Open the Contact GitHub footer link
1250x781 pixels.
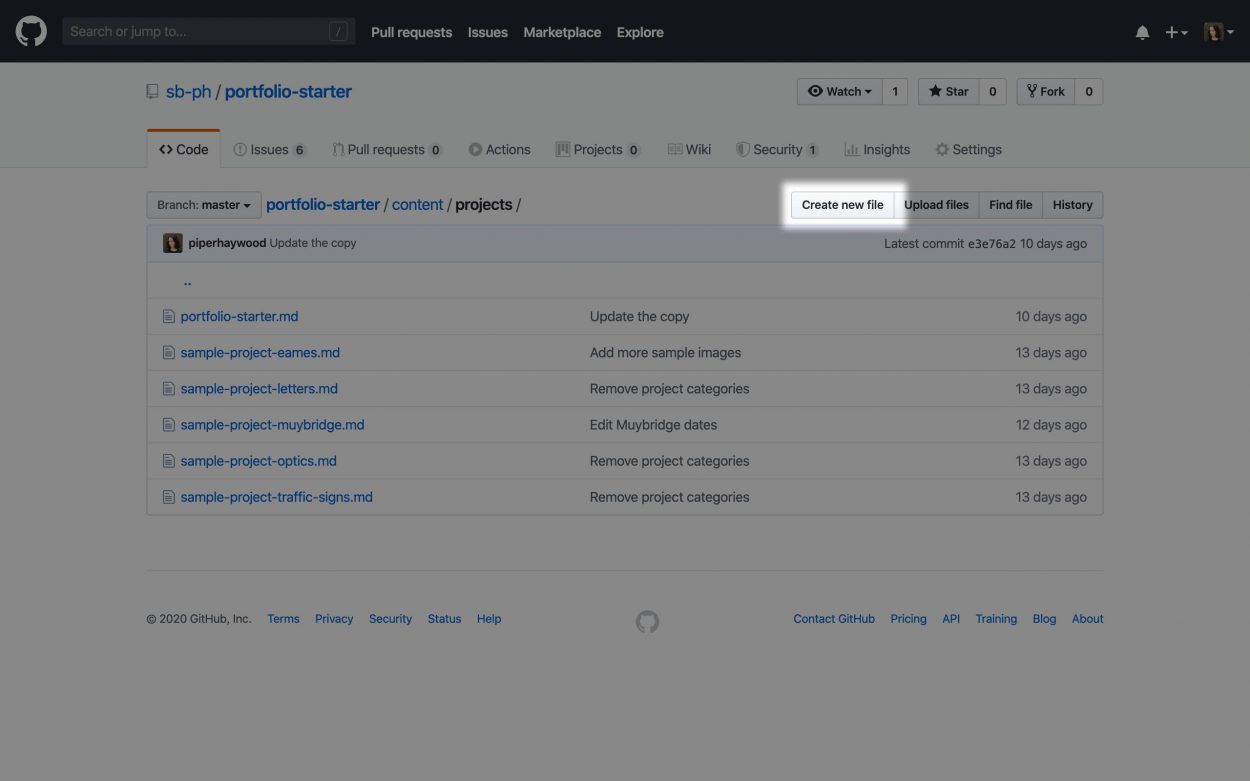(x=834, y=619)
